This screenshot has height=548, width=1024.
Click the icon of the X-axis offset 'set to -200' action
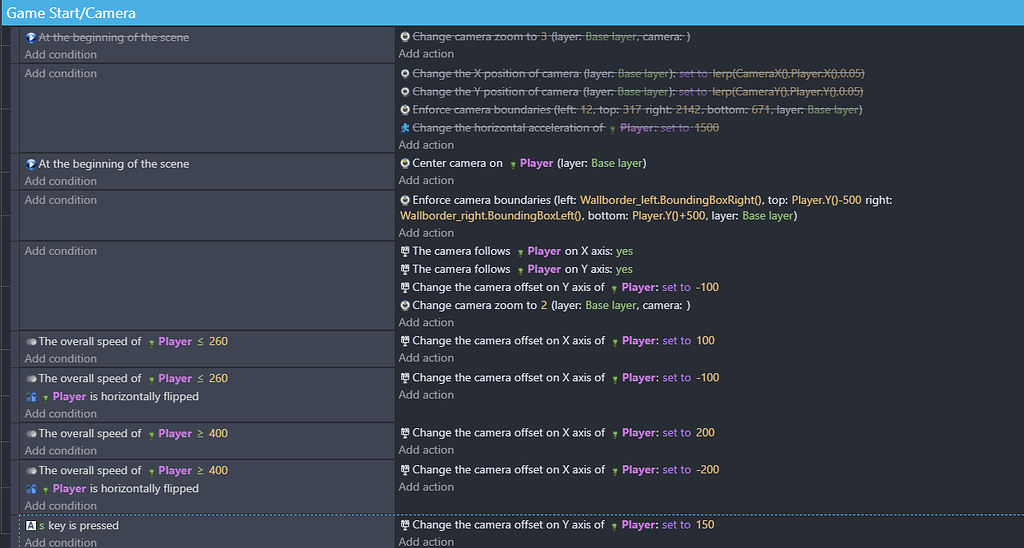pyautogui.click(x=405, y=470)
